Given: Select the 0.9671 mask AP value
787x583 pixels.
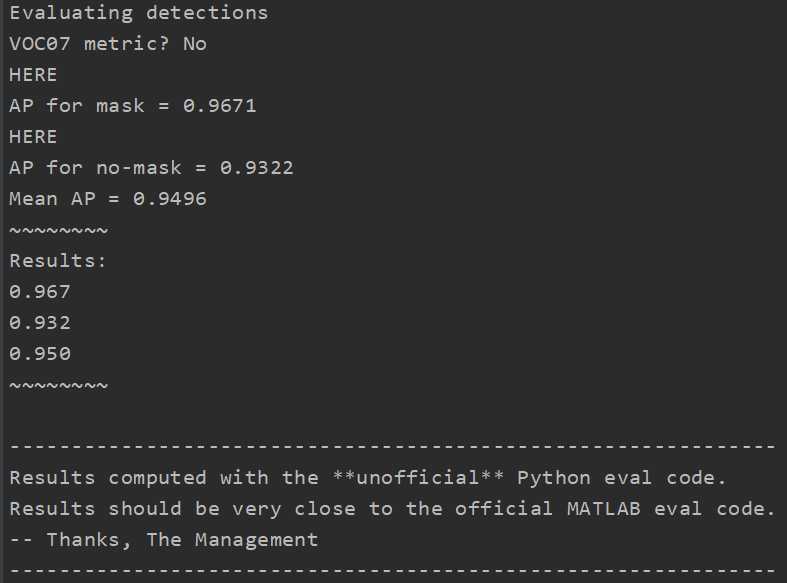Looking at the screenshot, I should point(220,105).
